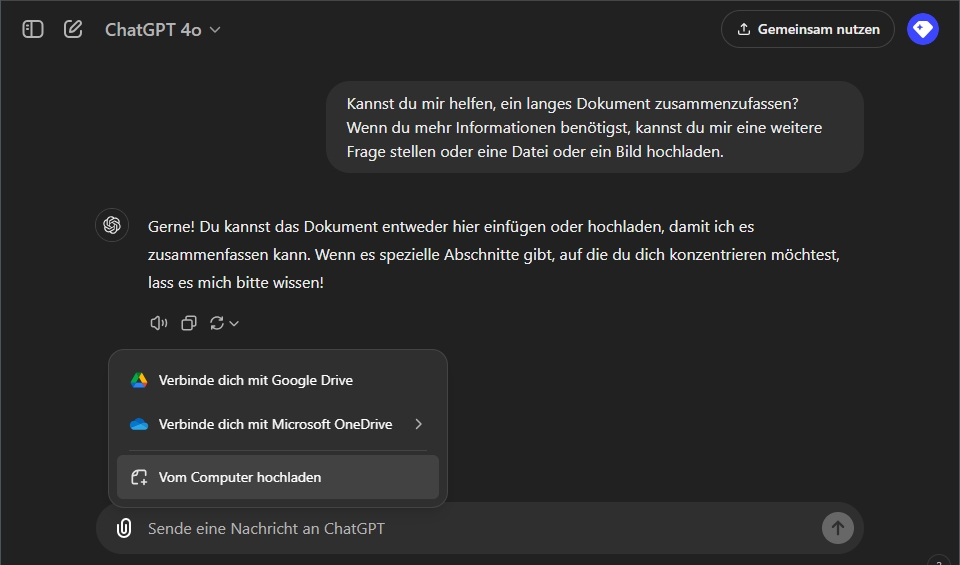
Task: Open the ChatGPT 4o model dropdown
Action: point(162,30)
